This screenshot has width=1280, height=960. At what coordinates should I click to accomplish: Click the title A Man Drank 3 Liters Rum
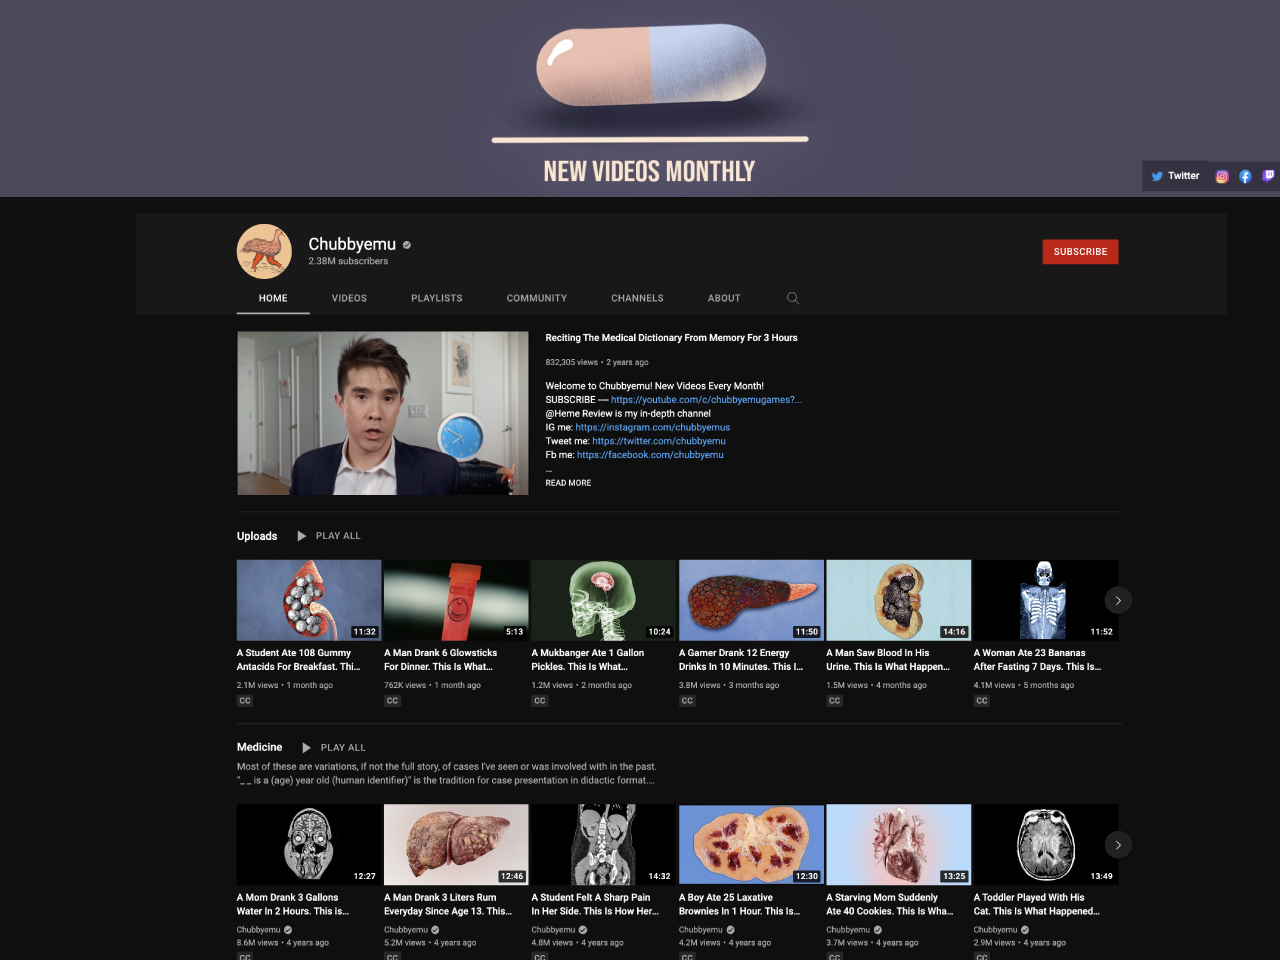[448, 905]
